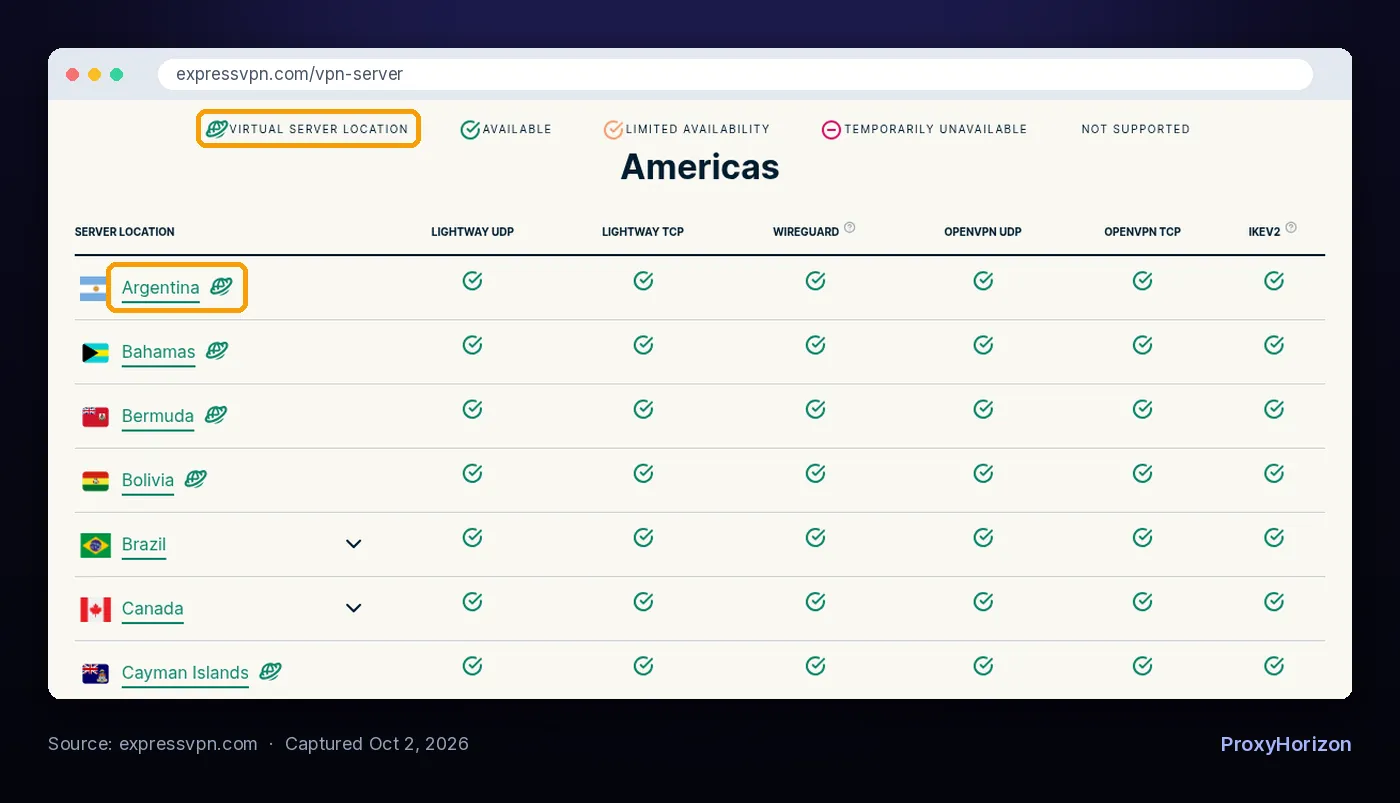Click the expressvpn.com/vpn-server address bar

point(735,74)
